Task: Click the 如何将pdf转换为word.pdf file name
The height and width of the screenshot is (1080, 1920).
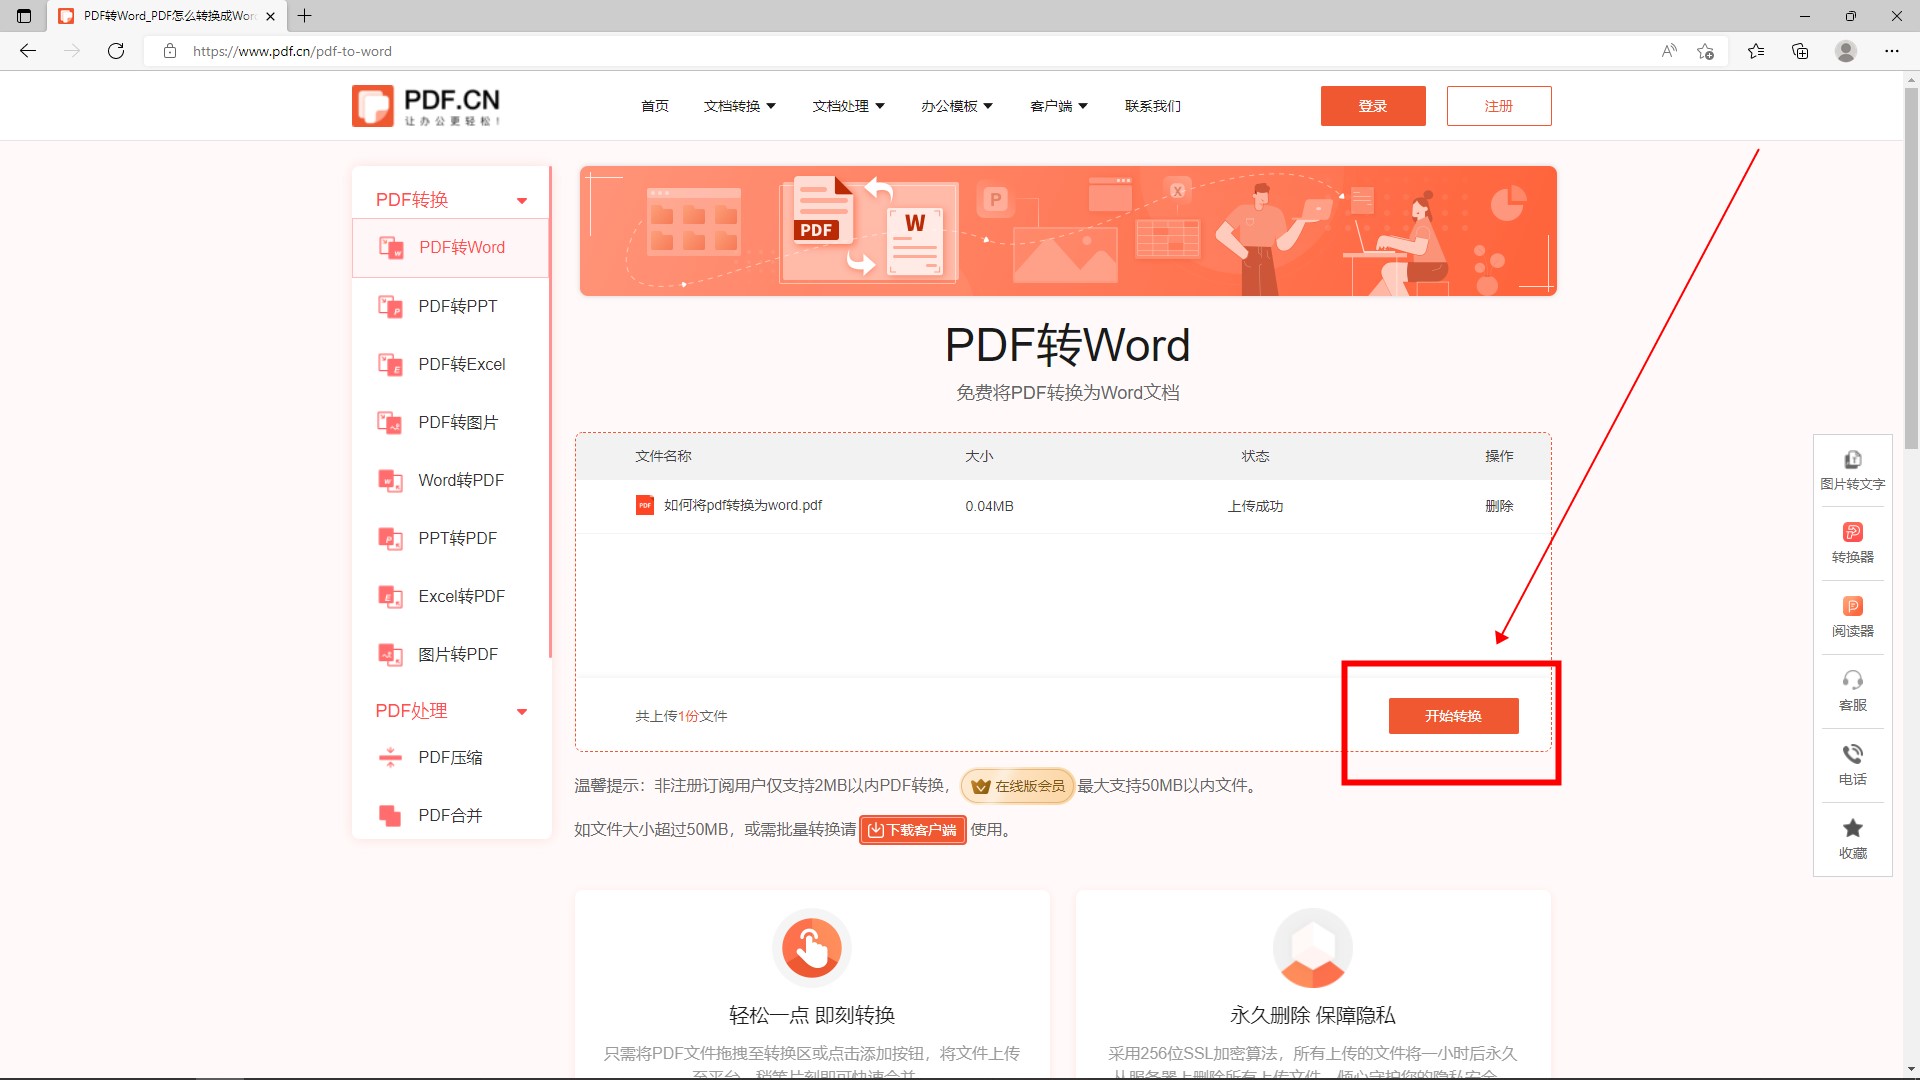Action: pyautogui.click(x=743, y=505)
